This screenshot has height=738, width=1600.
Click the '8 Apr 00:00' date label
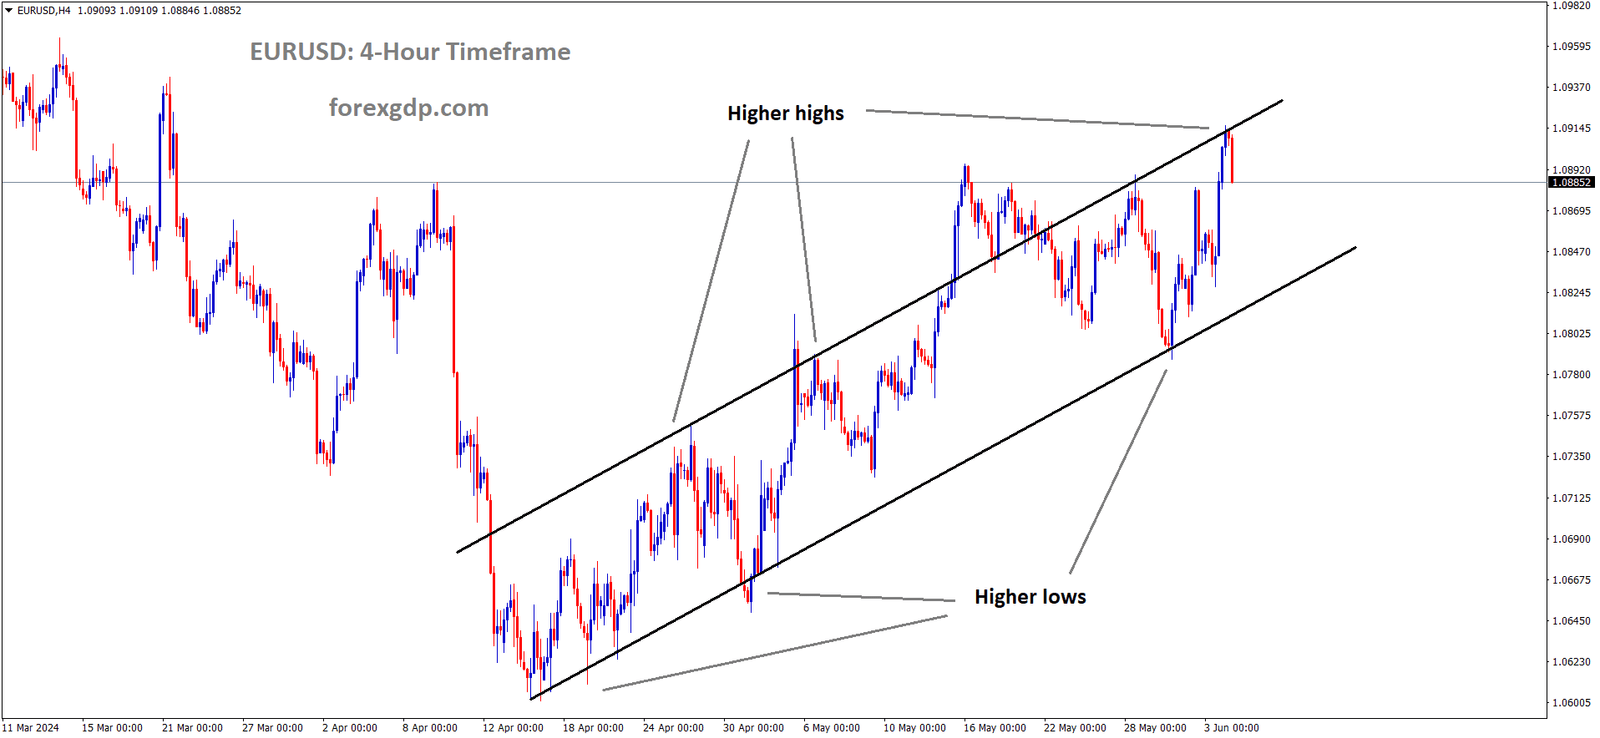(430, 728)
